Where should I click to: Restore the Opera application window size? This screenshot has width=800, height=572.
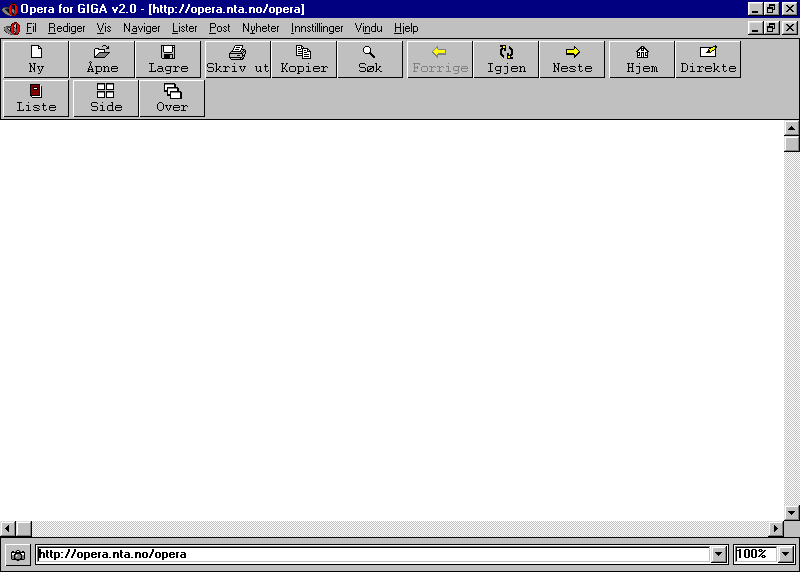[771, 9]
